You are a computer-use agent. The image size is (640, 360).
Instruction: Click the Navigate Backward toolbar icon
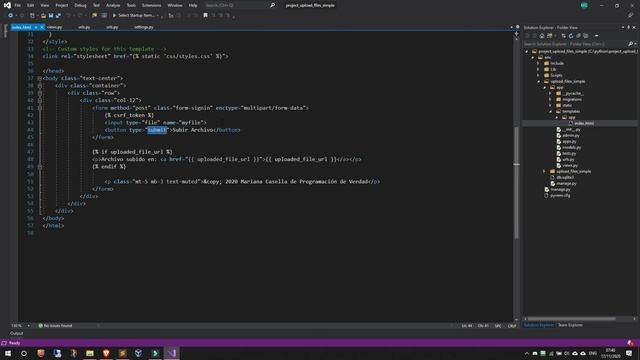(10, 16)
